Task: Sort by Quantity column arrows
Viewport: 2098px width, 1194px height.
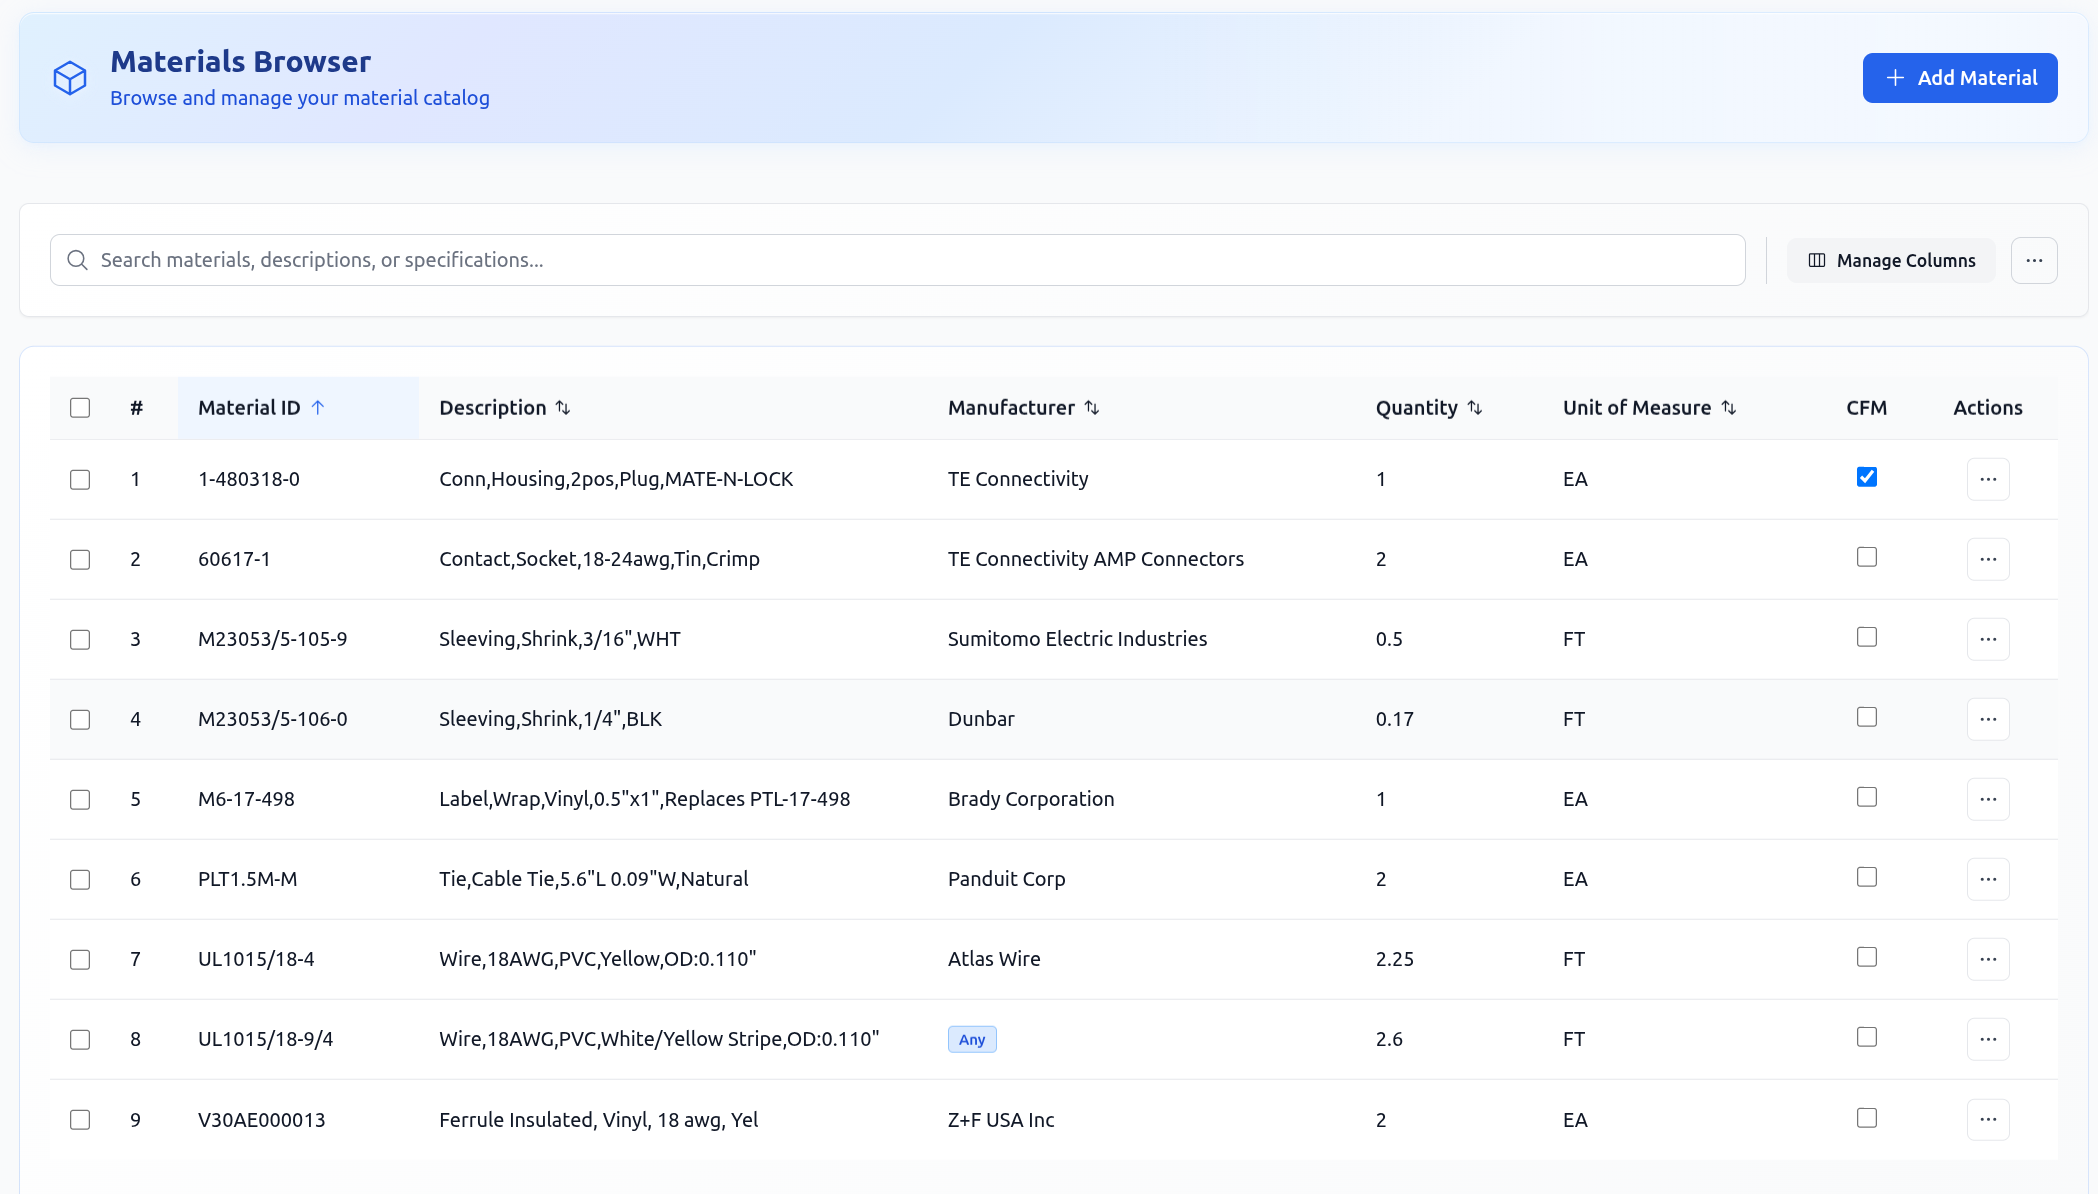Action: (x=1475, y=408)
